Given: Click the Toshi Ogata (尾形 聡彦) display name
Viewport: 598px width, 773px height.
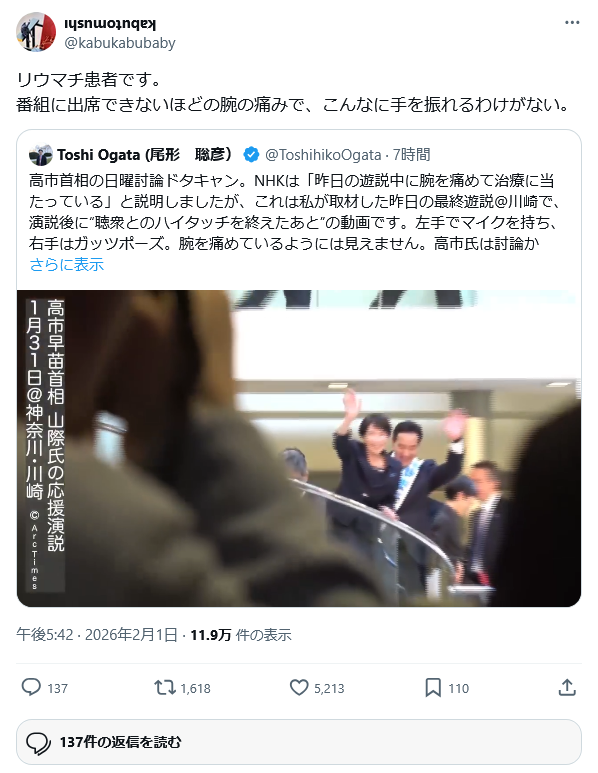Looking at the screenshot, I should point(144,155).
